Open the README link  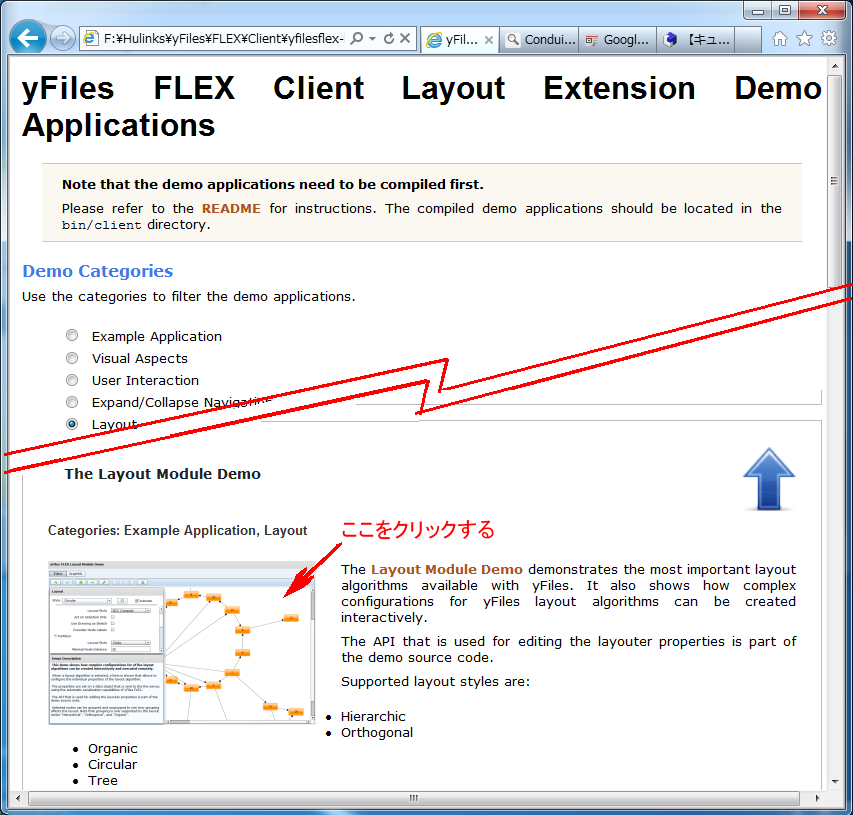tap(231, 208)
